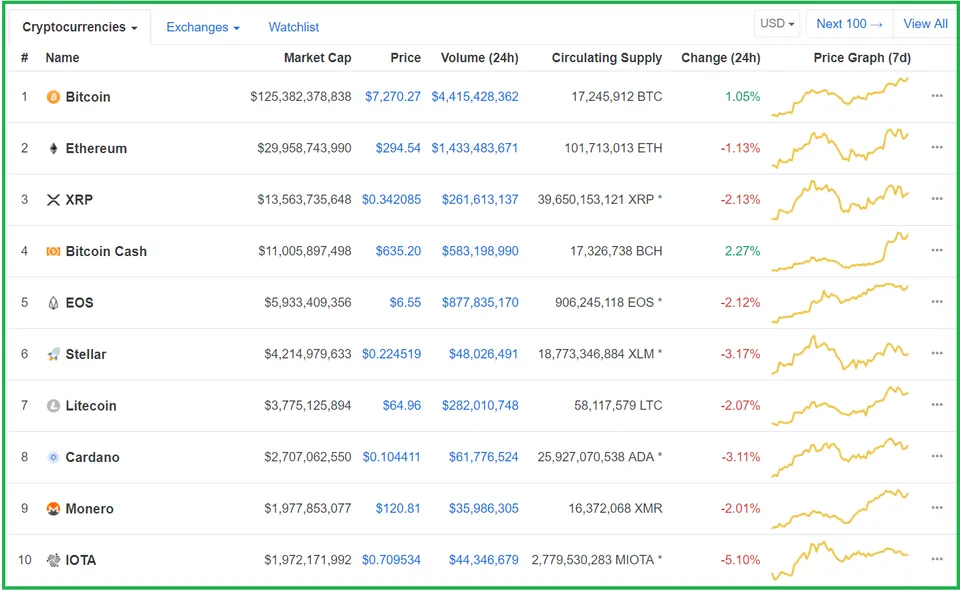Sort table by Price column

click(405, 58)
